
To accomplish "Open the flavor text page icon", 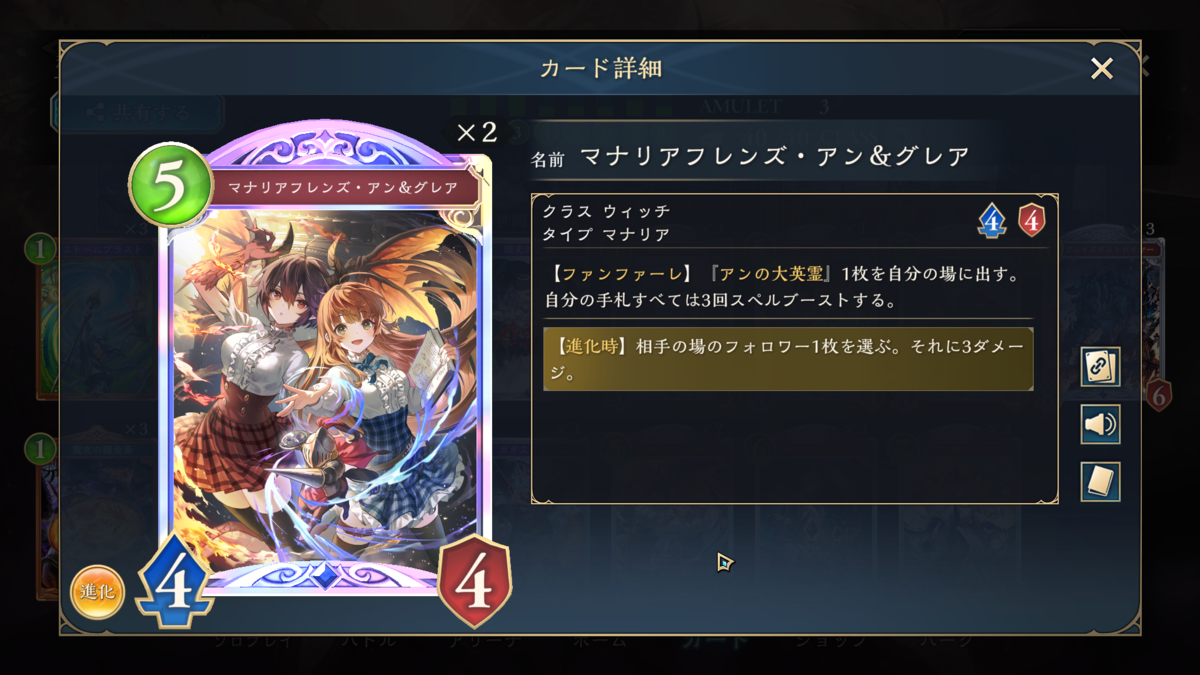I will (x=1100, y=482).
